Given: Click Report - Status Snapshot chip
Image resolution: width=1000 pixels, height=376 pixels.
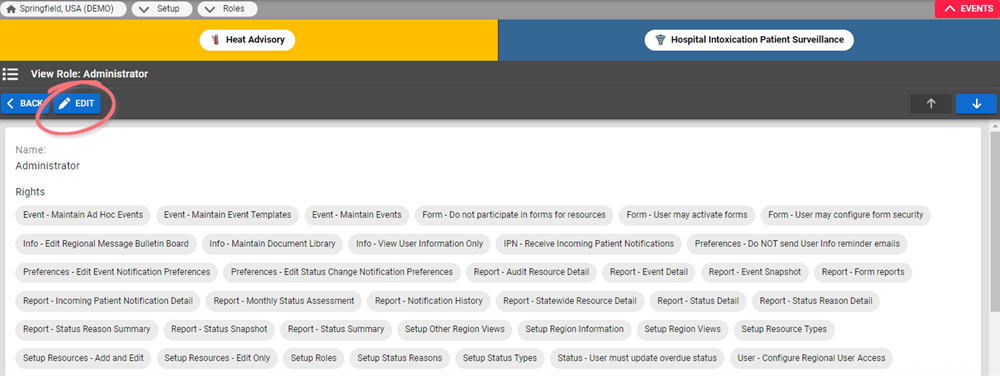Looking at the screenshot, I should (x=219, y=329).
